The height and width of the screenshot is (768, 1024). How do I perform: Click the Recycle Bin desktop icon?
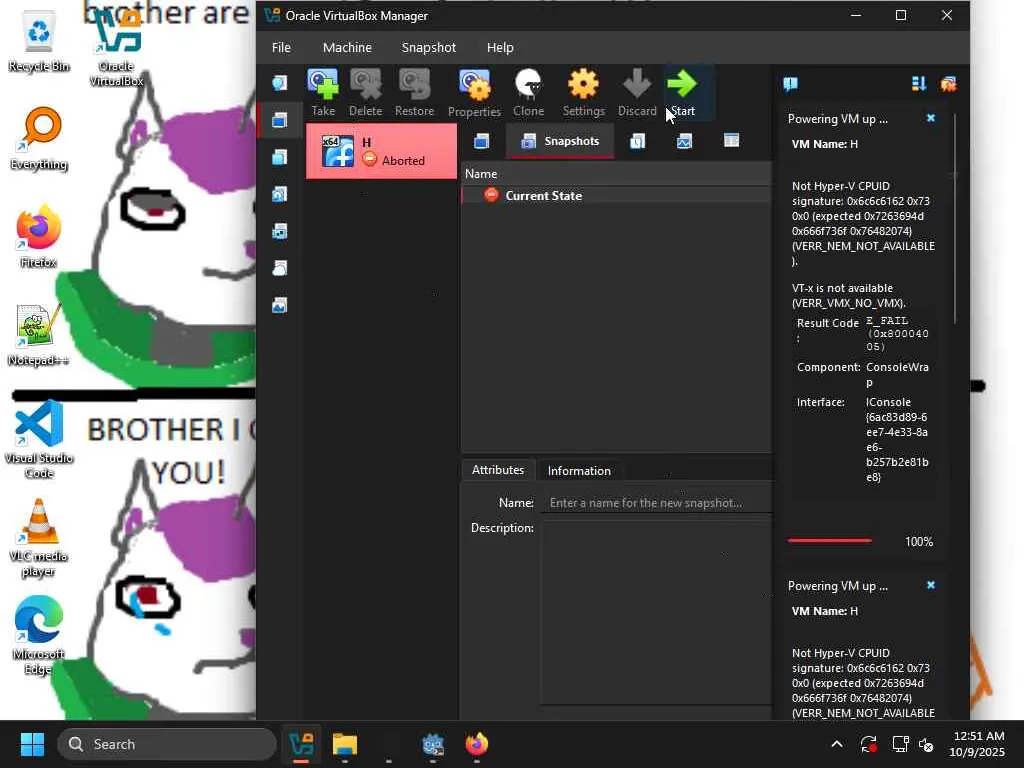[39, 42]
